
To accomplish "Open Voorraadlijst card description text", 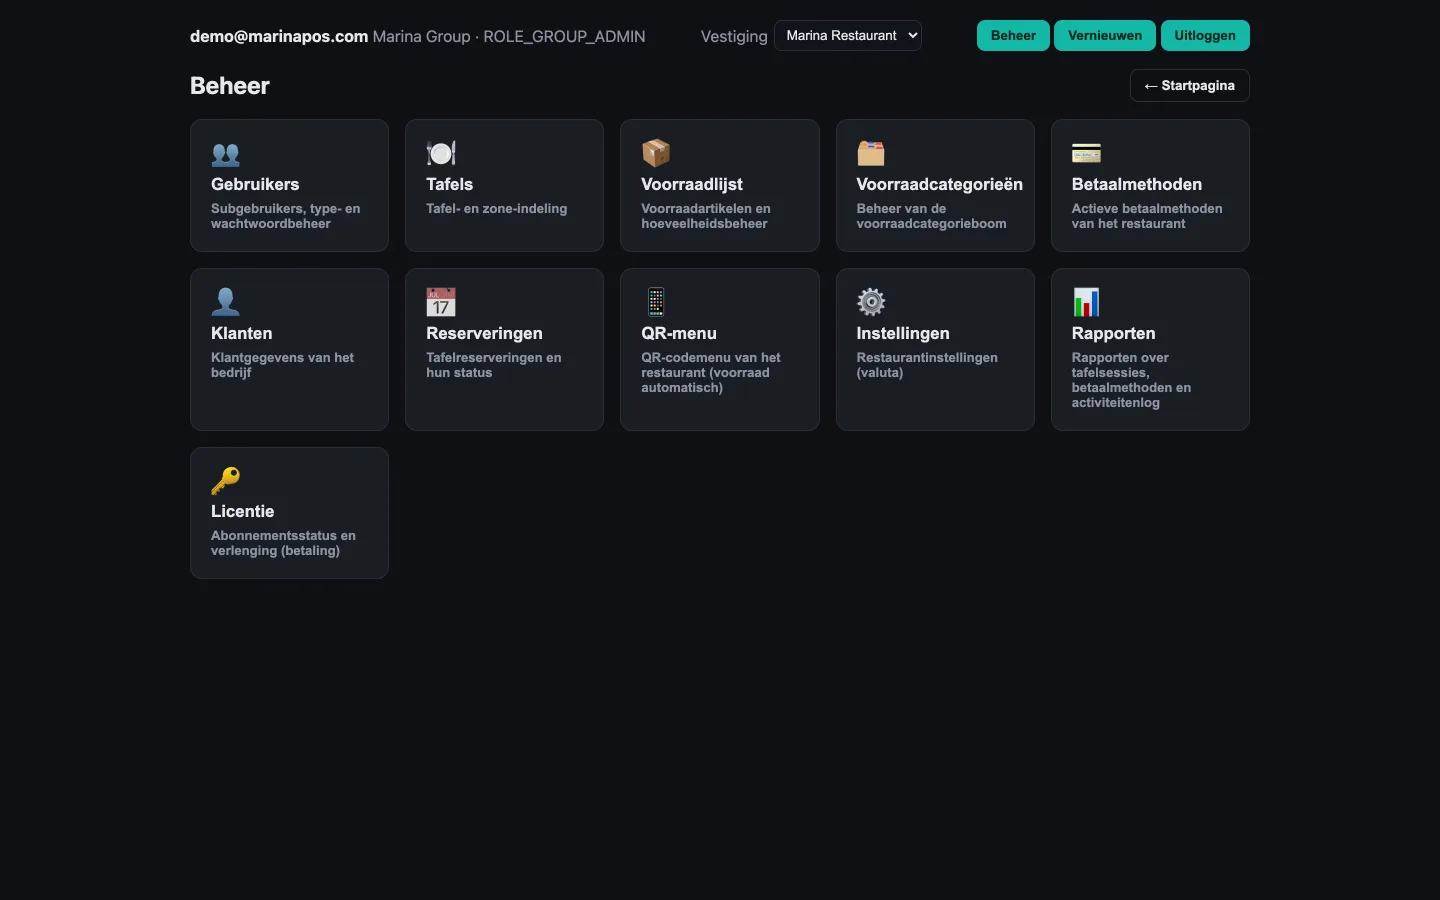I will tap(706, 216).
